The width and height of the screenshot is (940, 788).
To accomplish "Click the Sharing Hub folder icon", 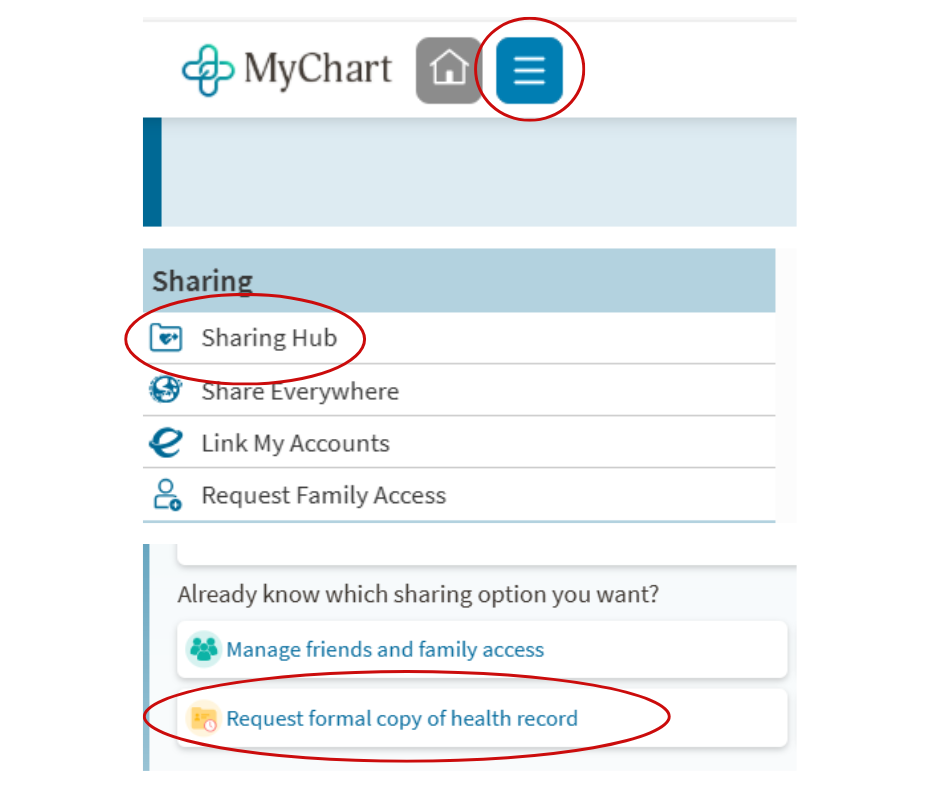I will click(x=166, y=338).
